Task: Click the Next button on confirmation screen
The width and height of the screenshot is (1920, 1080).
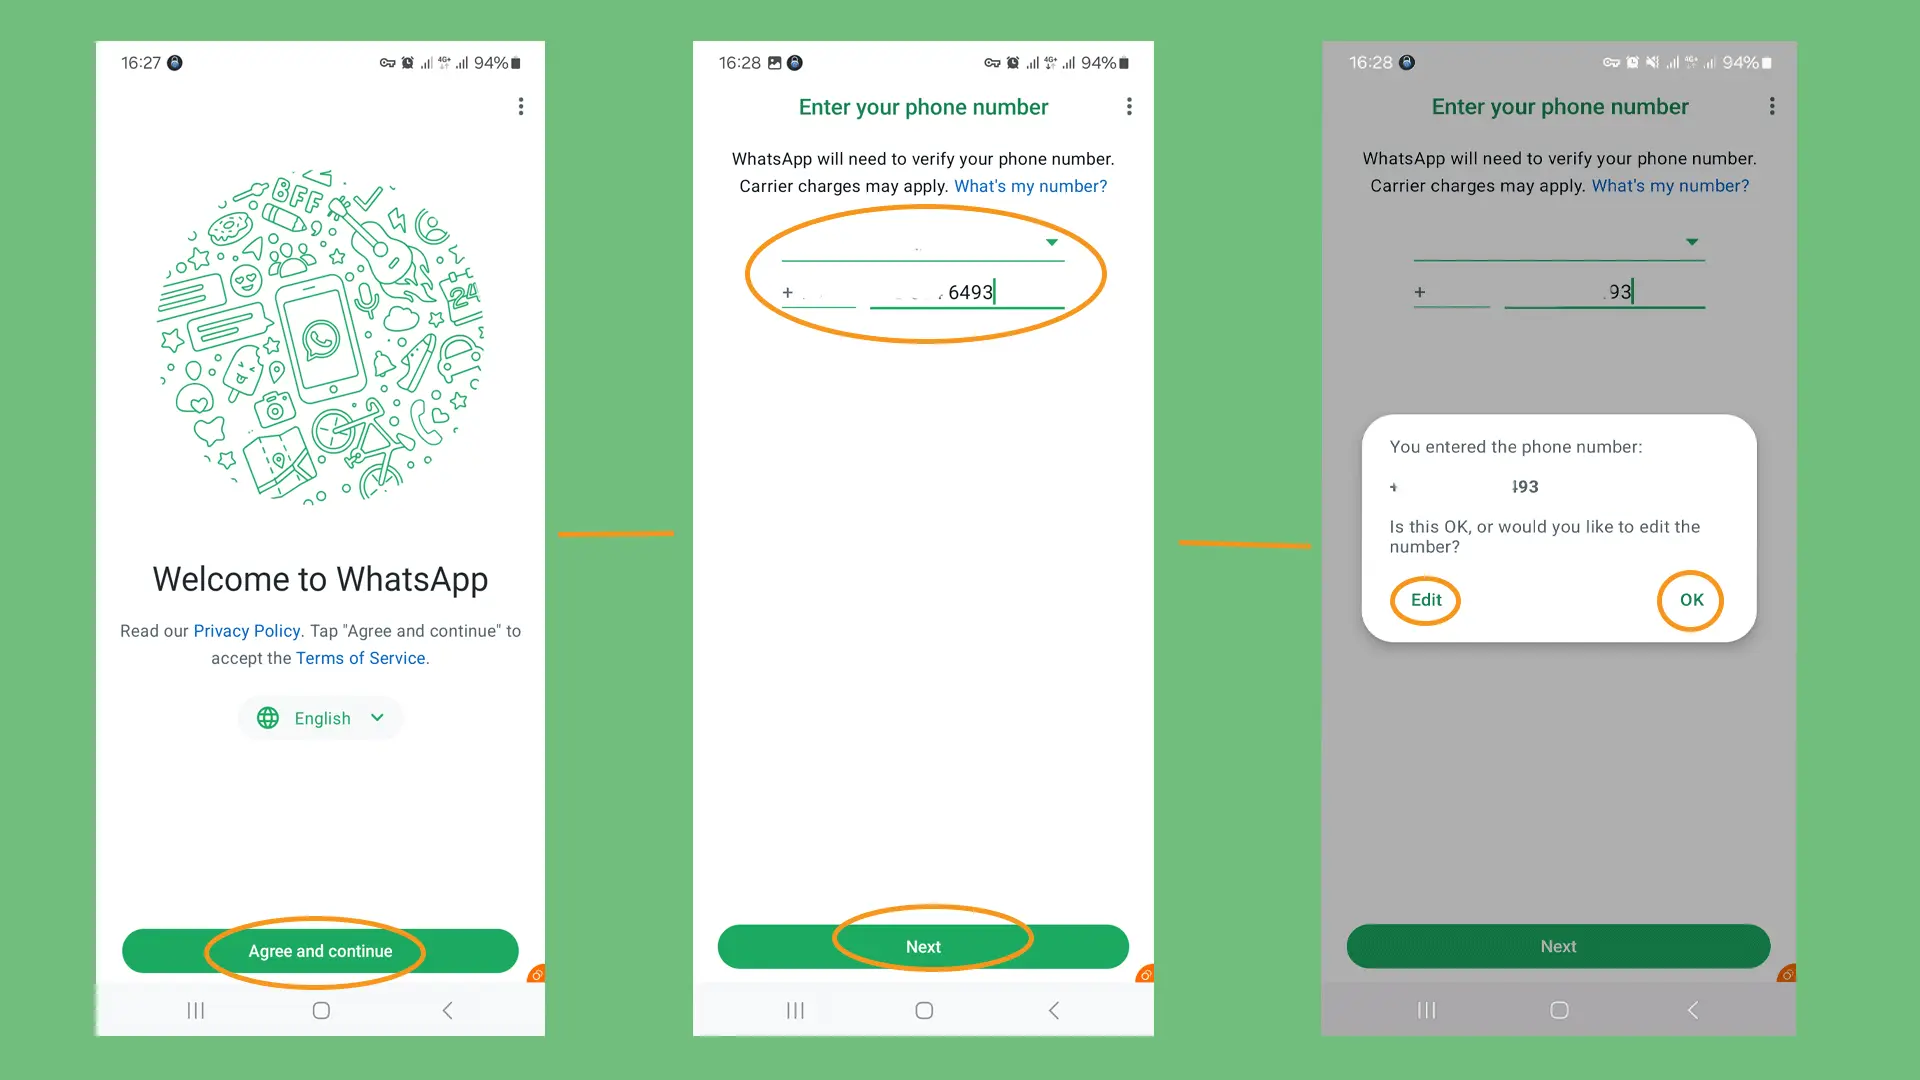Action: [1559, 945]
